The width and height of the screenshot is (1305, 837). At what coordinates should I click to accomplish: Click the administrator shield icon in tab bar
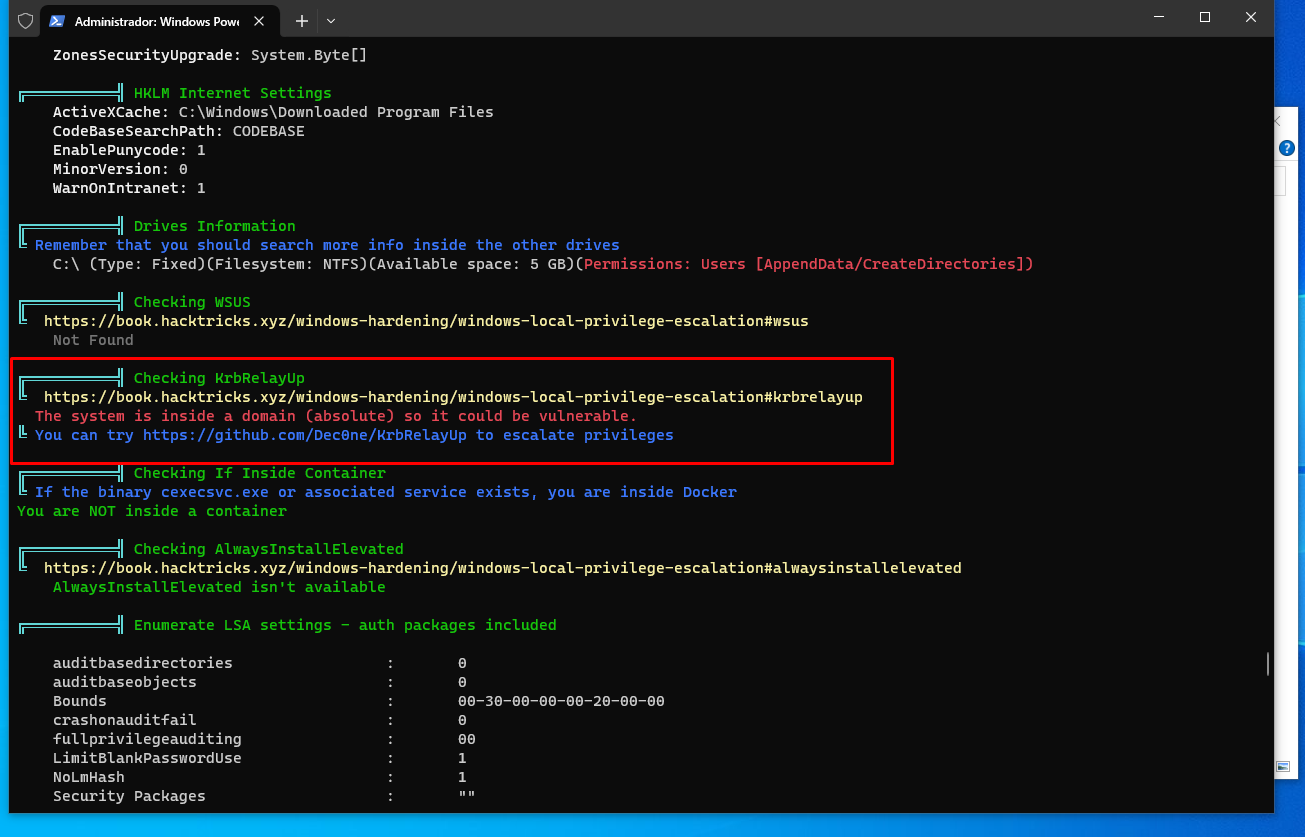[26, 20]
